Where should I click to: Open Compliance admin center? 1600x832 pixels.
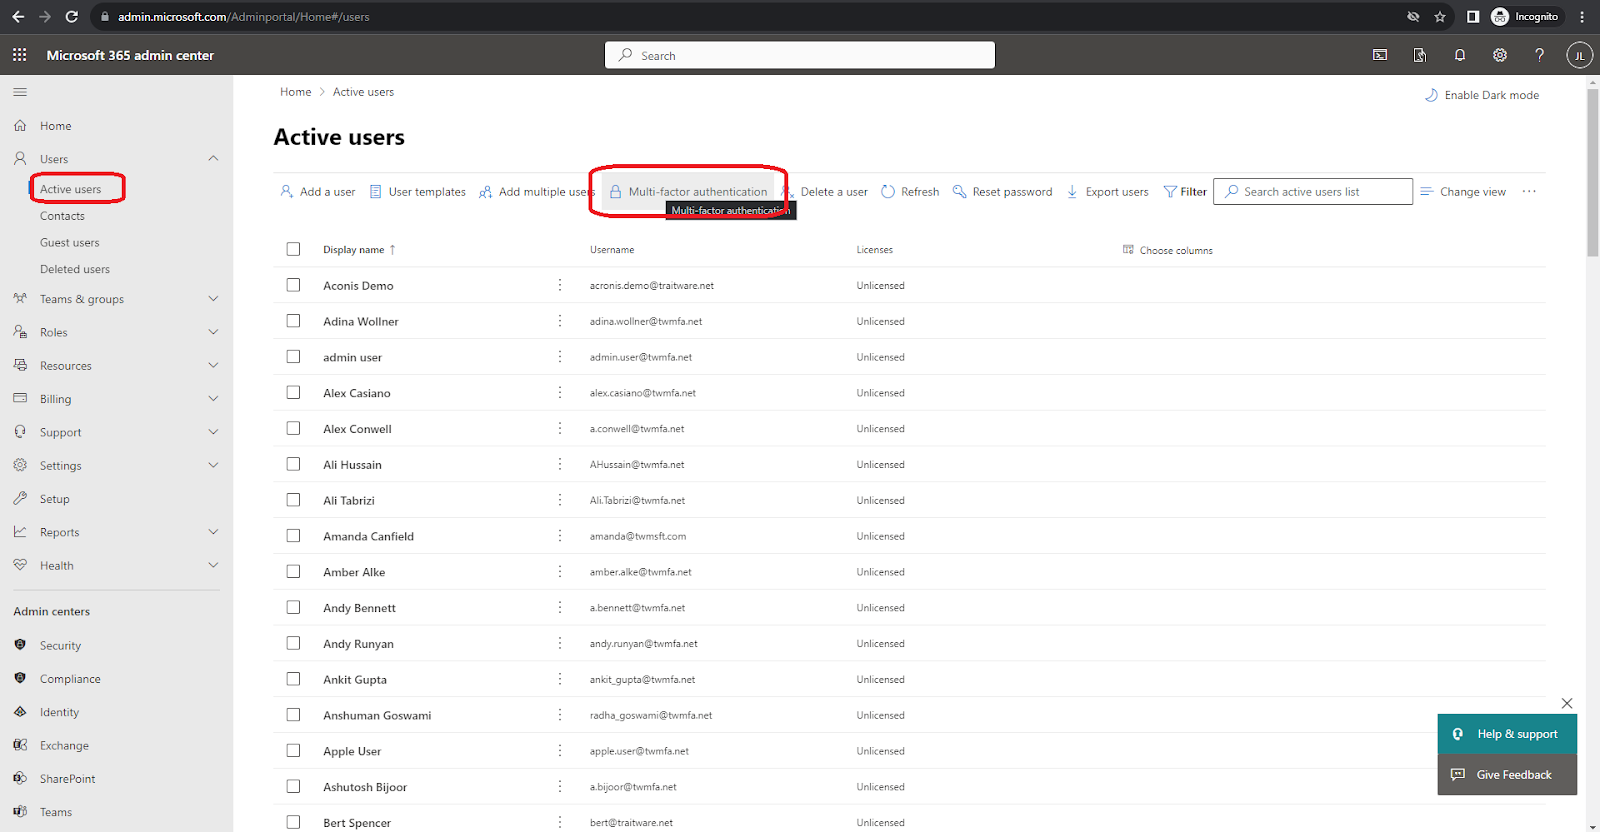click(70, 679)
